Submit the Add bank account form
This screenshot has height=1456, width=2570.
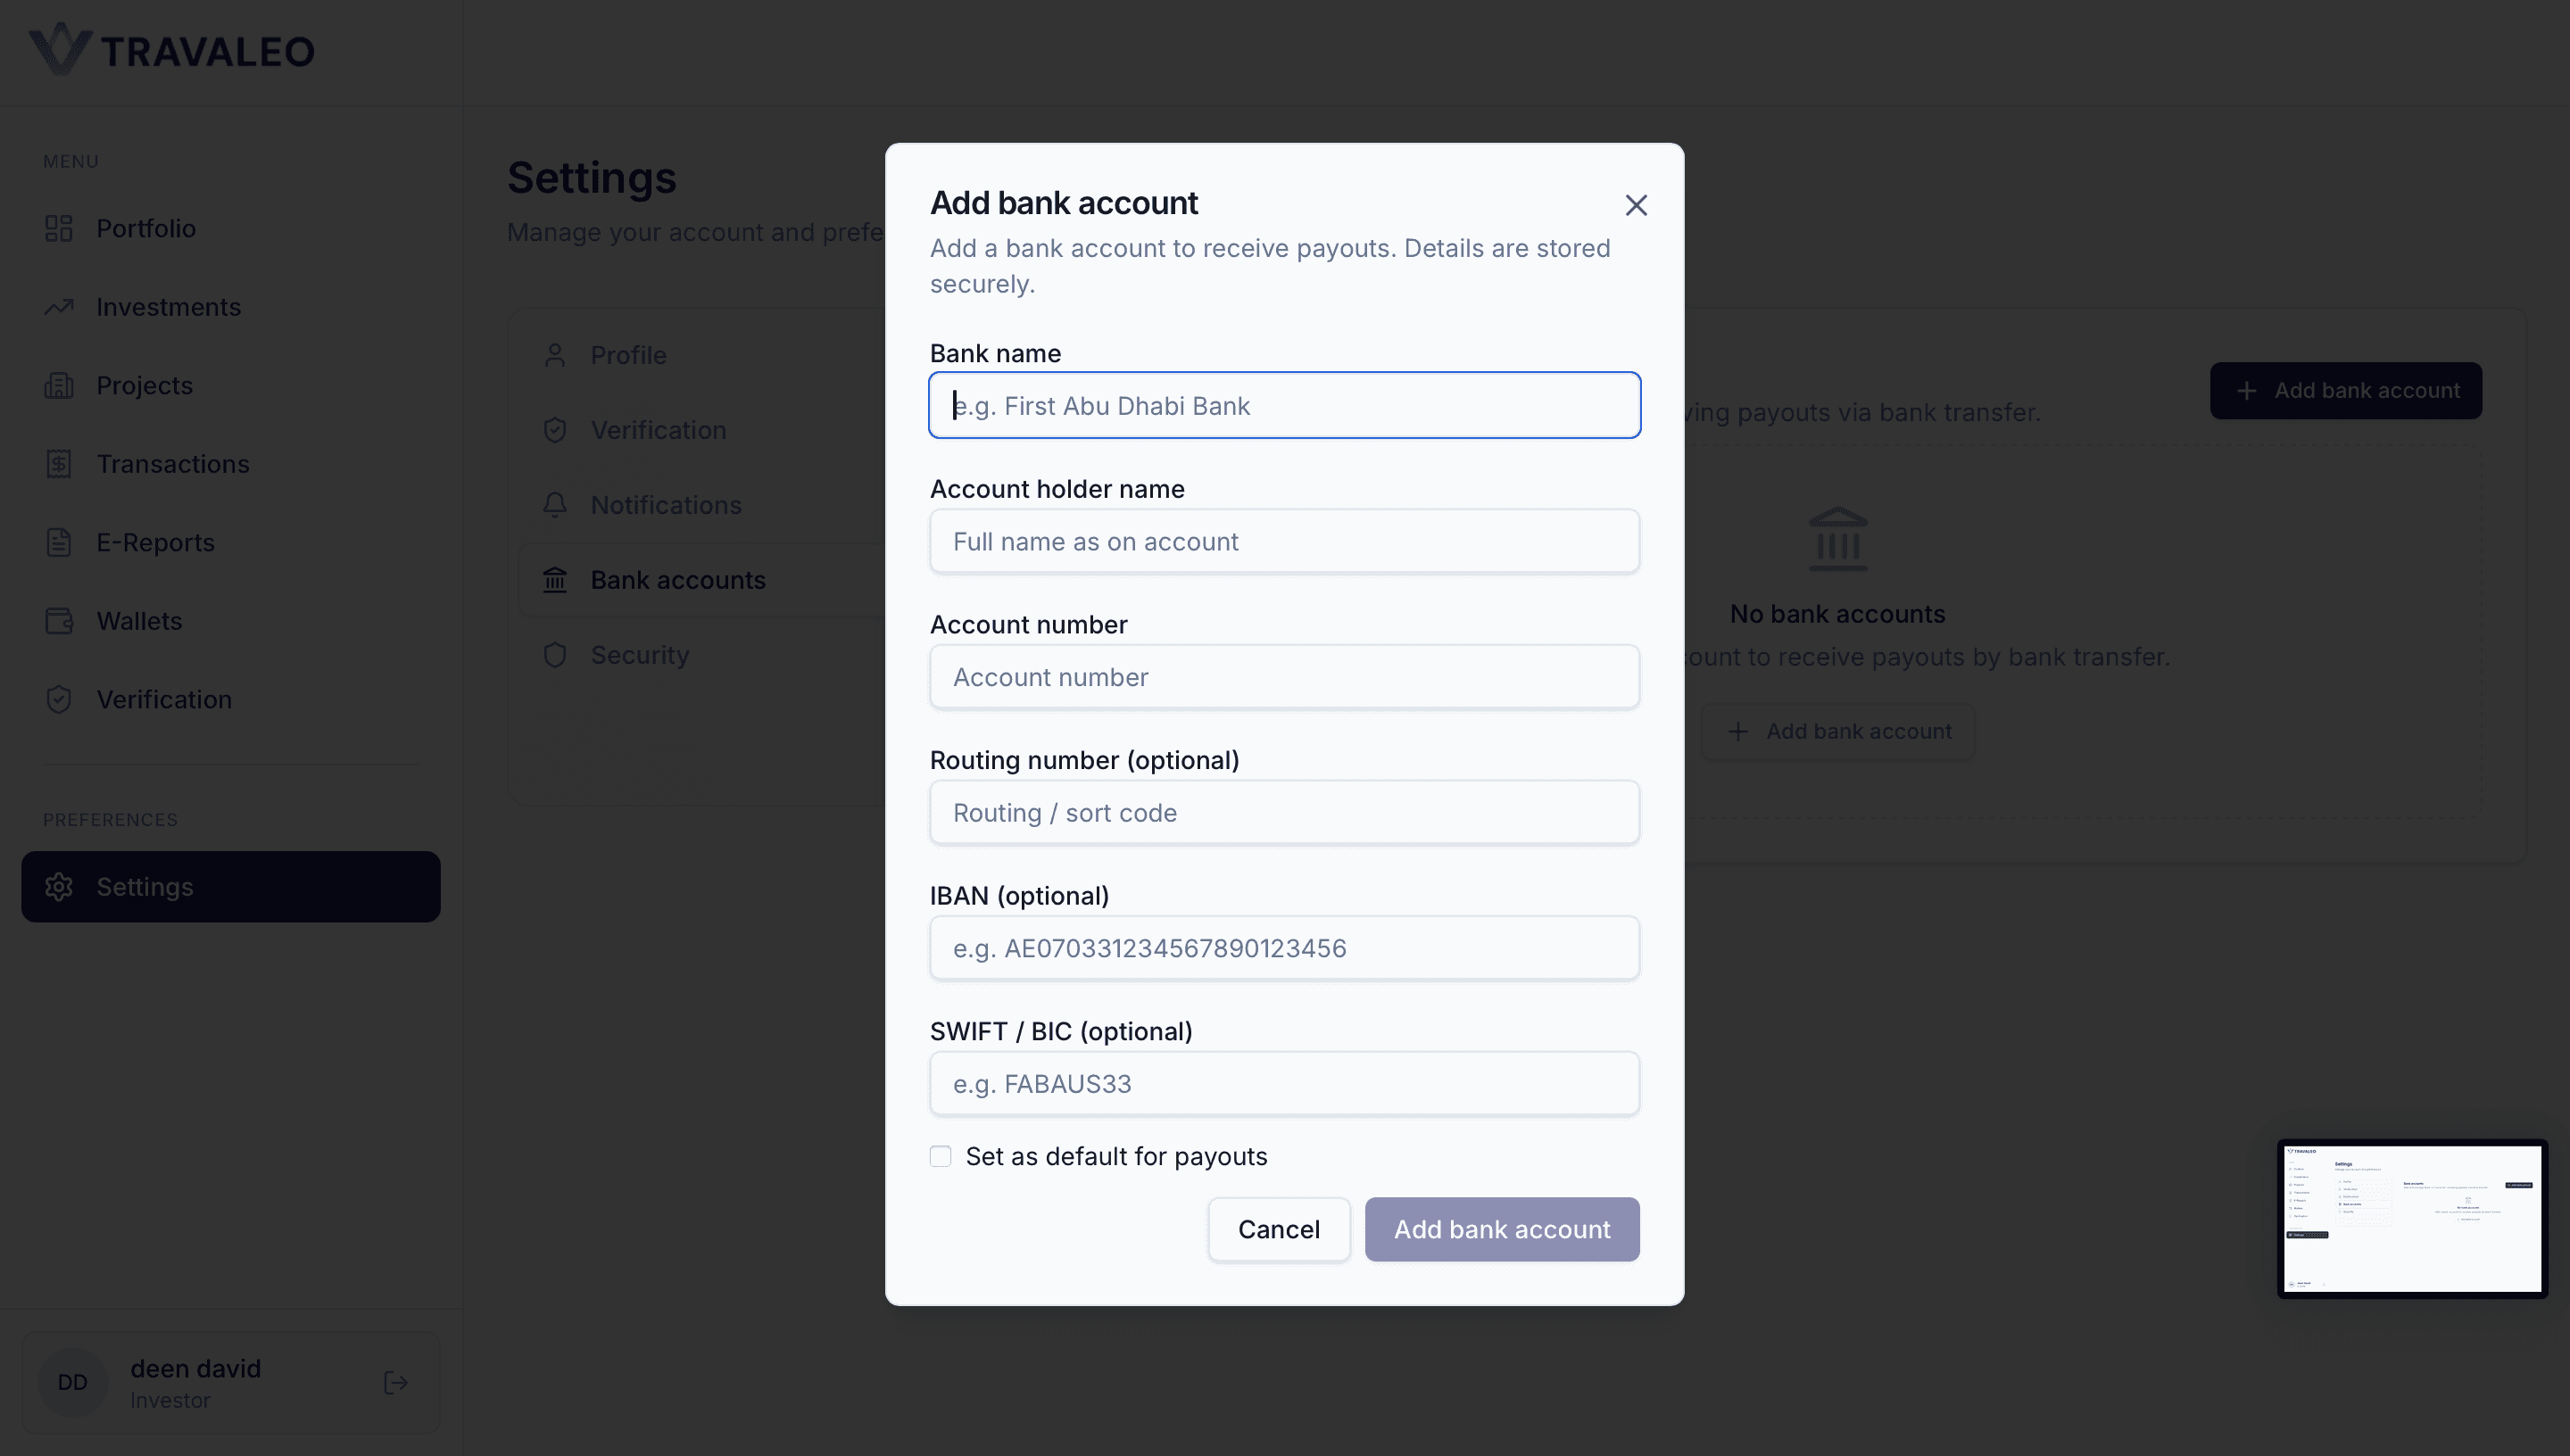coord(1502,1229)
